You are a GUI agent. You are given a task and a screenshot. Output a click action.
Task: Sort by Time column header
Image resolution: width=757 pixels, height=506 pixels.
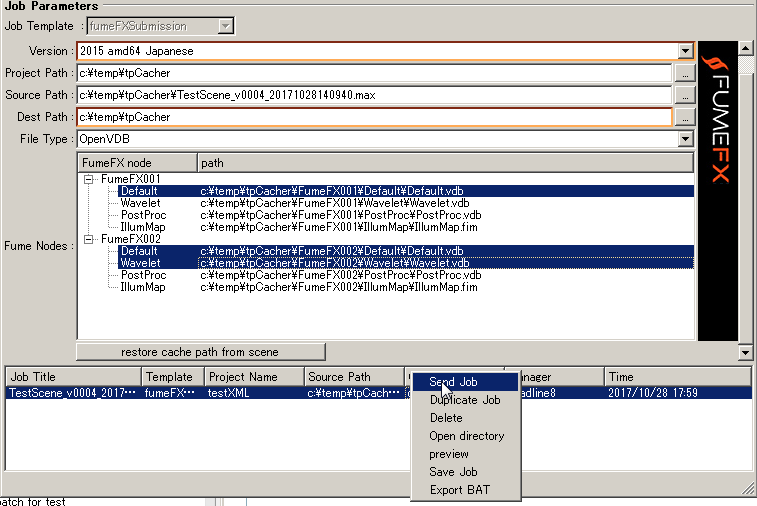click(x=677, y=377)
